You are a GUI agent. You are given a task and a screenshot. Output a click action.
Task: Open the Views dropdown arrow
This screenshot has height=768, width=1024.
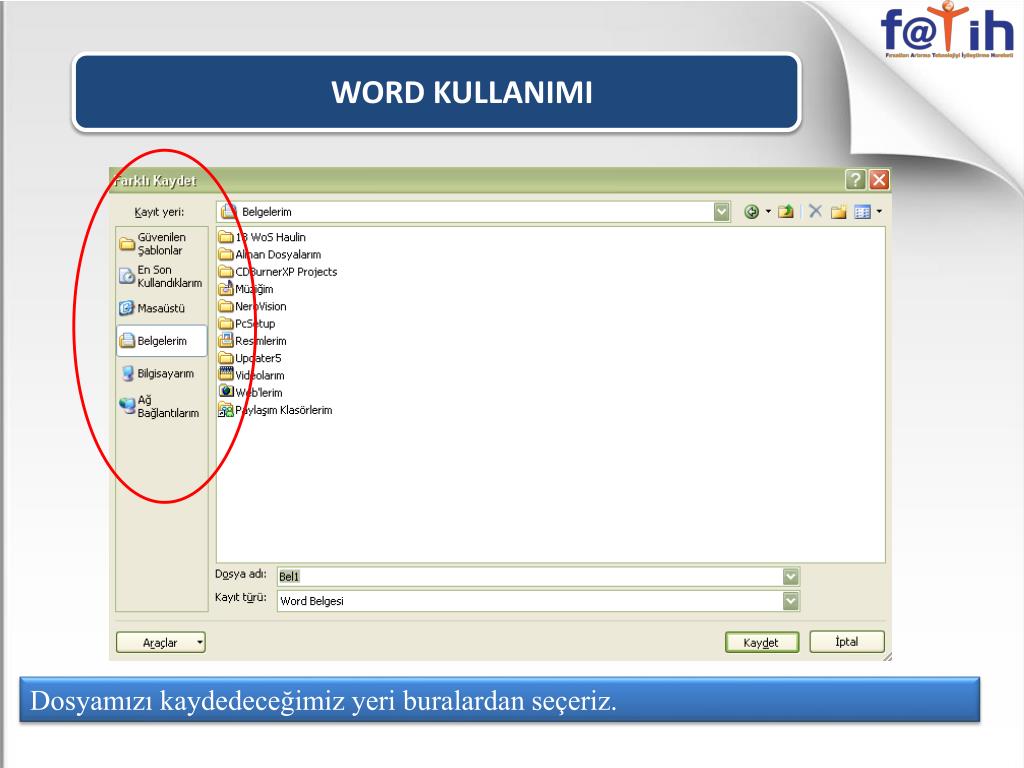(x=879, y=212)
